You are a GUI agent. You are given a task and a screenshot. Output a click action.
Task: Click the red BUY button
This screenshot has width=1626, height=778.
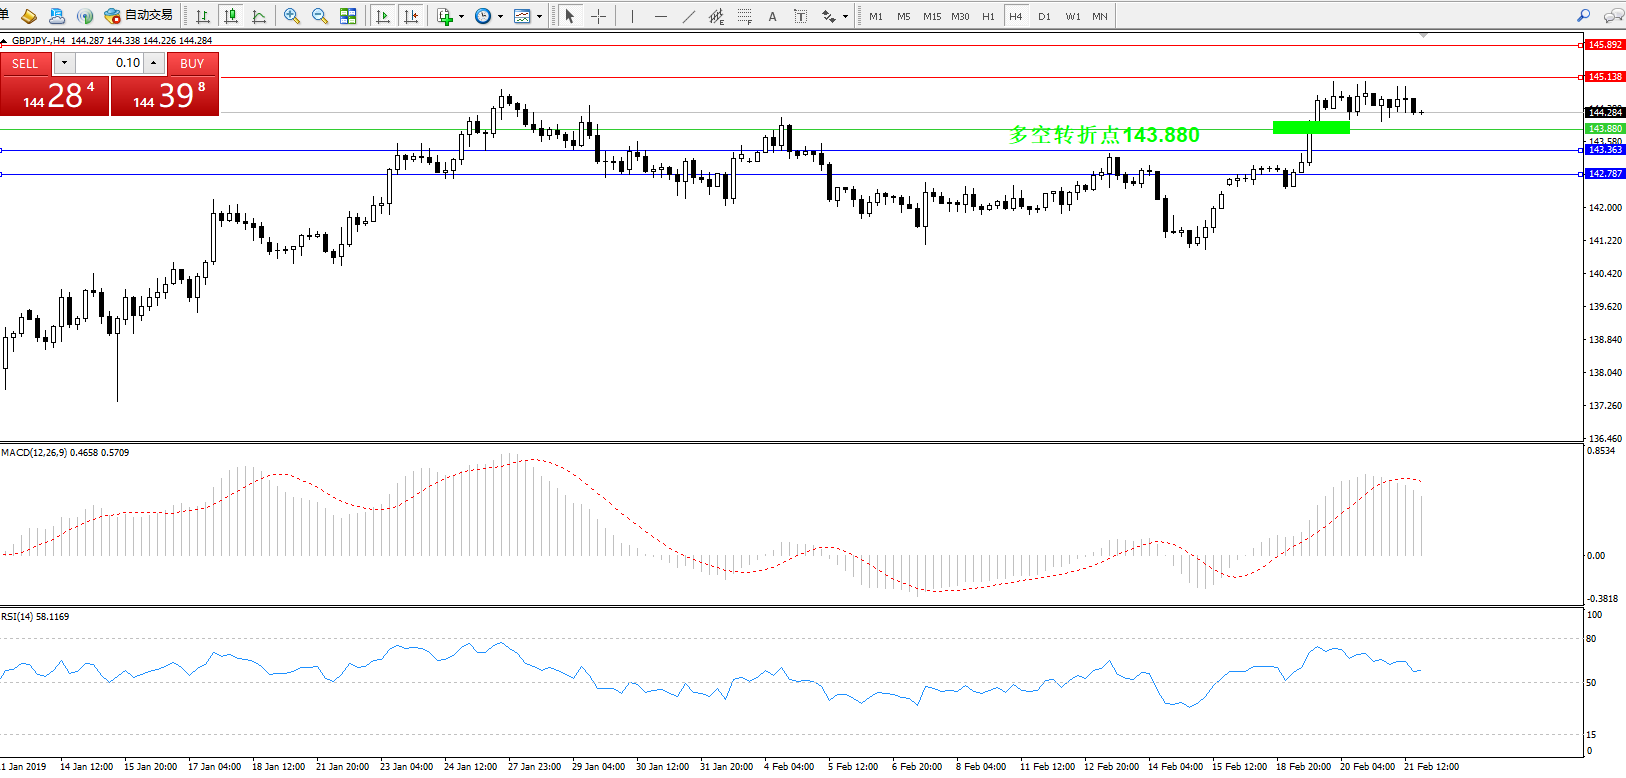tap(192, 63)
